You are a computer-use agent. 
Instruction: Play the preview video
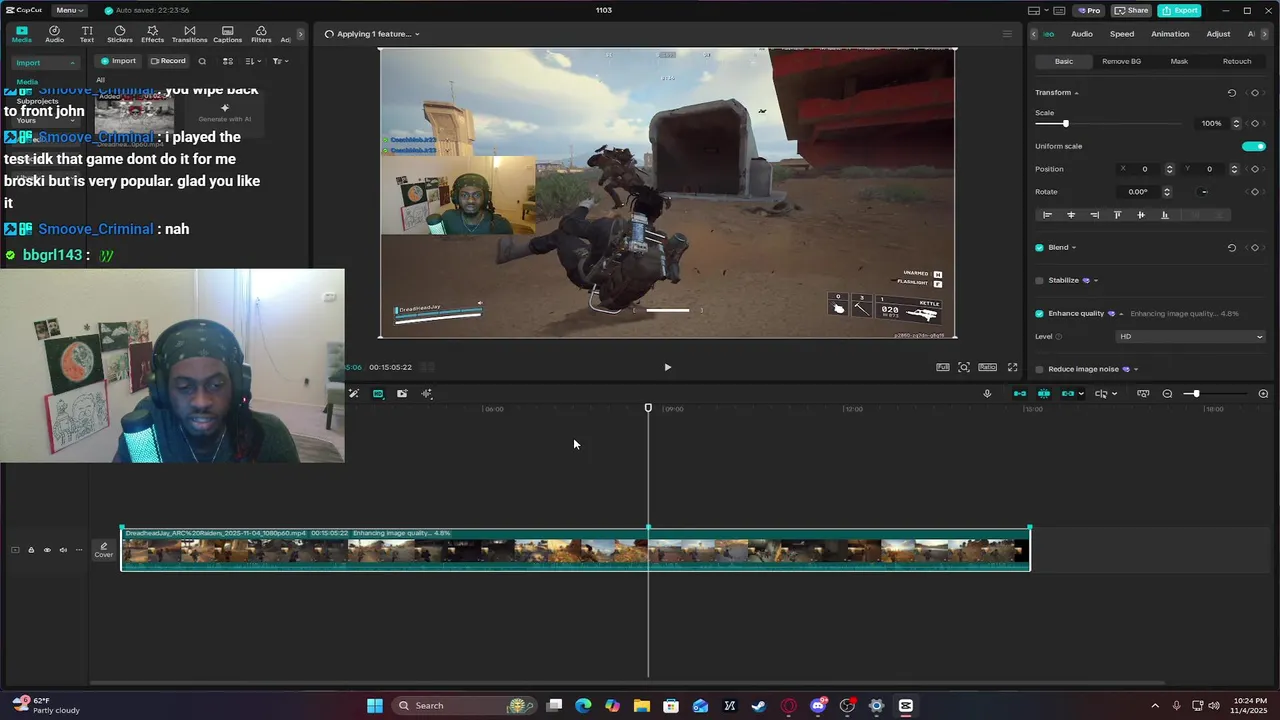click(x=668, y=367)
